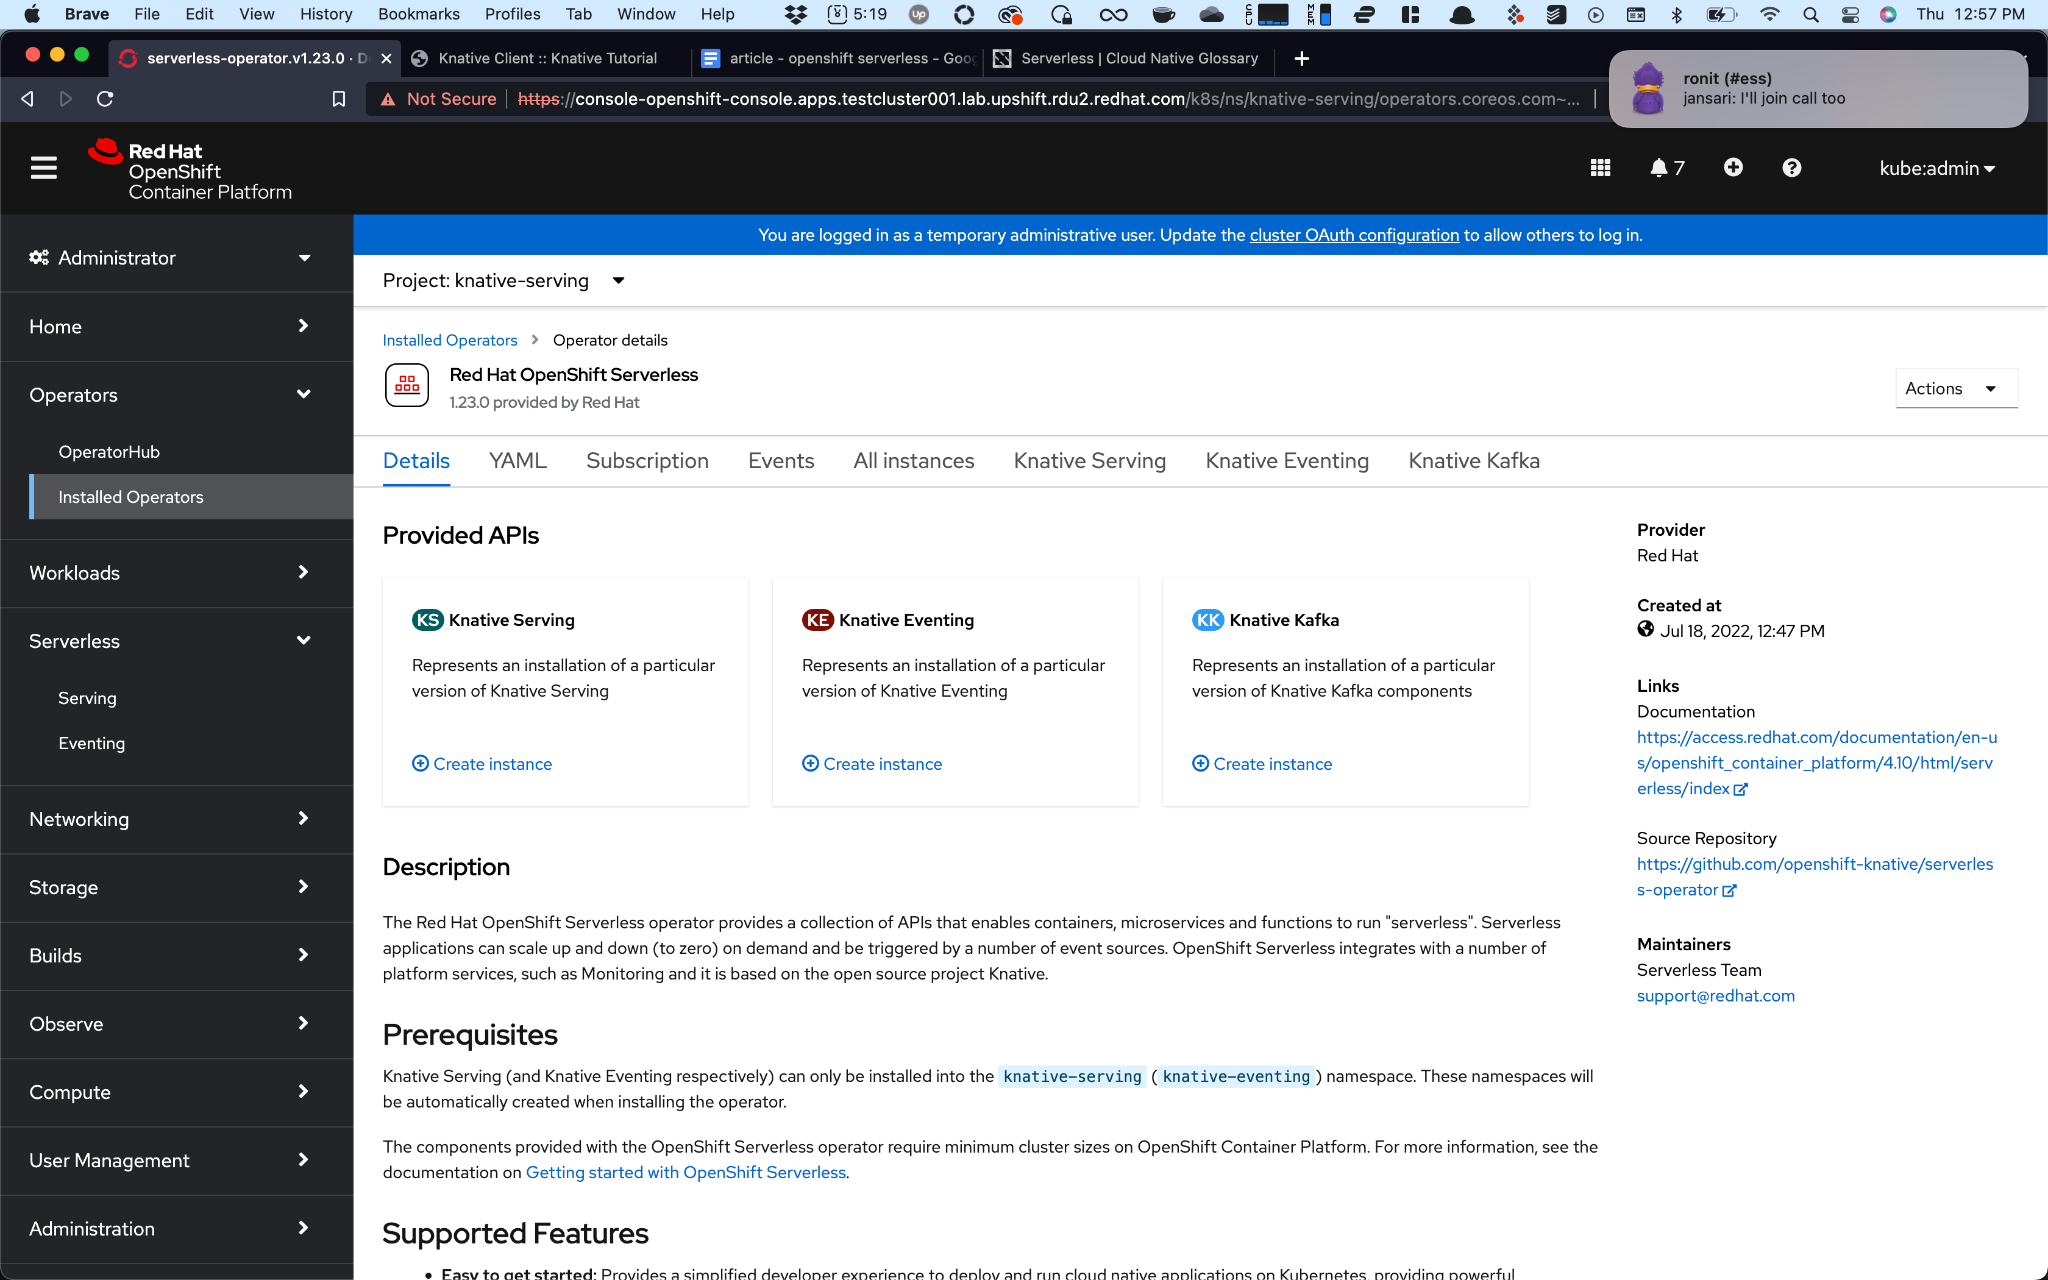Expand the Workloads navigation section

(x=170, y=573)
